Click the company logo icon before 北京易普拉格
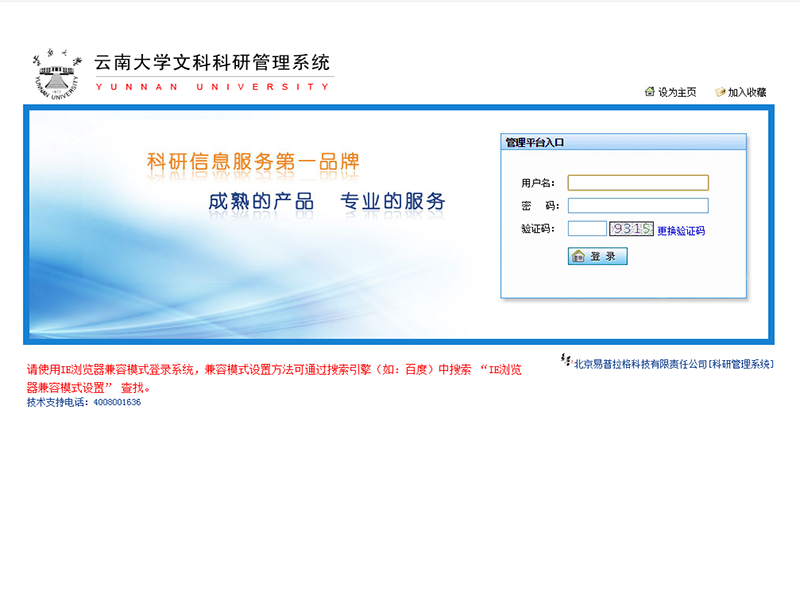Screen dimensions: 800x600 click(566, 361)
